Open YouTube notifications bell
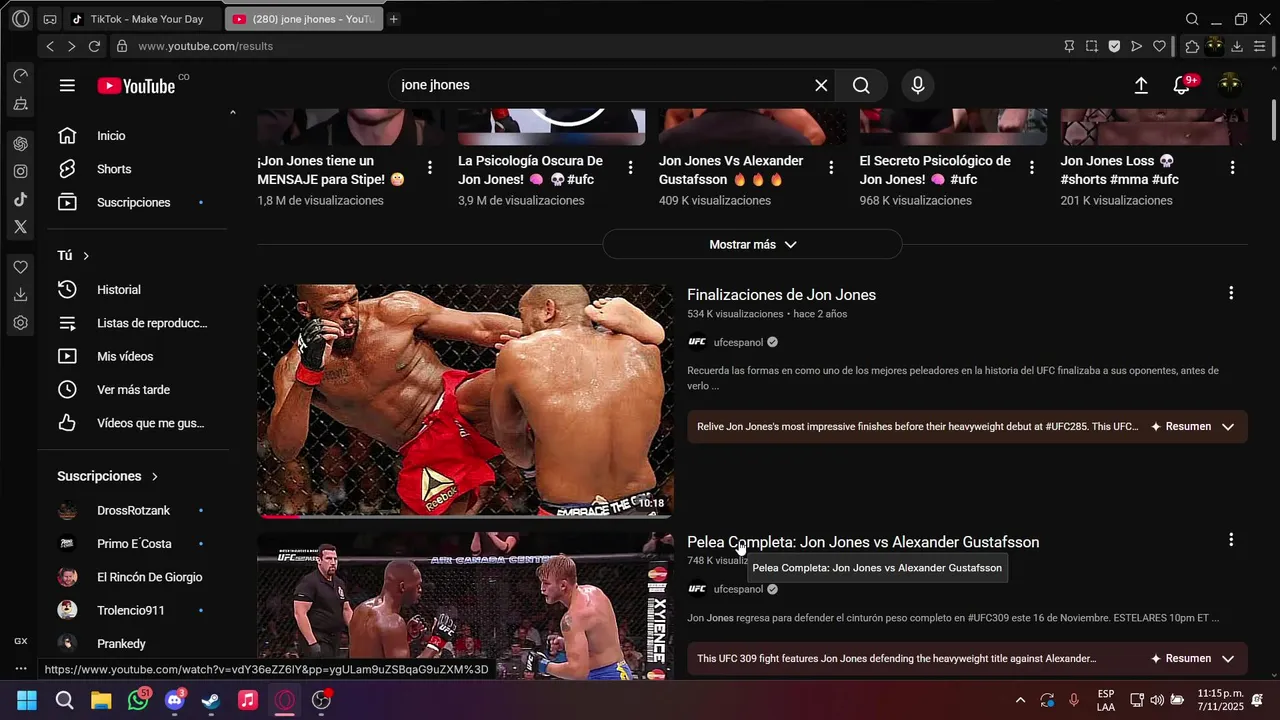The height and width of the screenshot is (720, 1280). coord(1182,85)
